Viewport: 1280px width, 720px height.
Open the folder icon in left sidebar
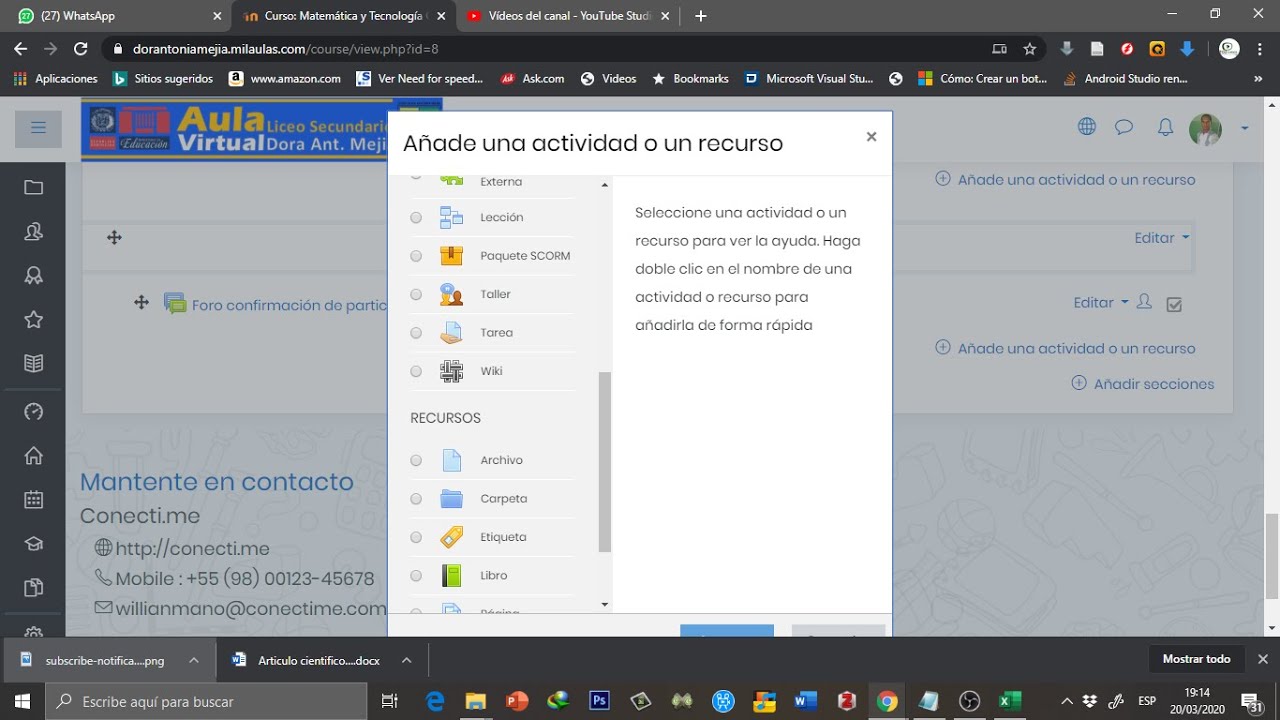click(x=33, y=187)
